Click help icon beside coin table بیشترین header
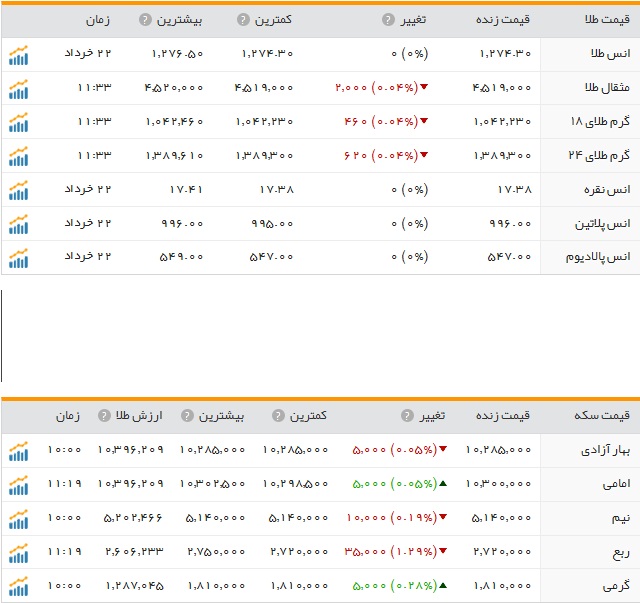640x603 pixels. [x=187, y=416]
